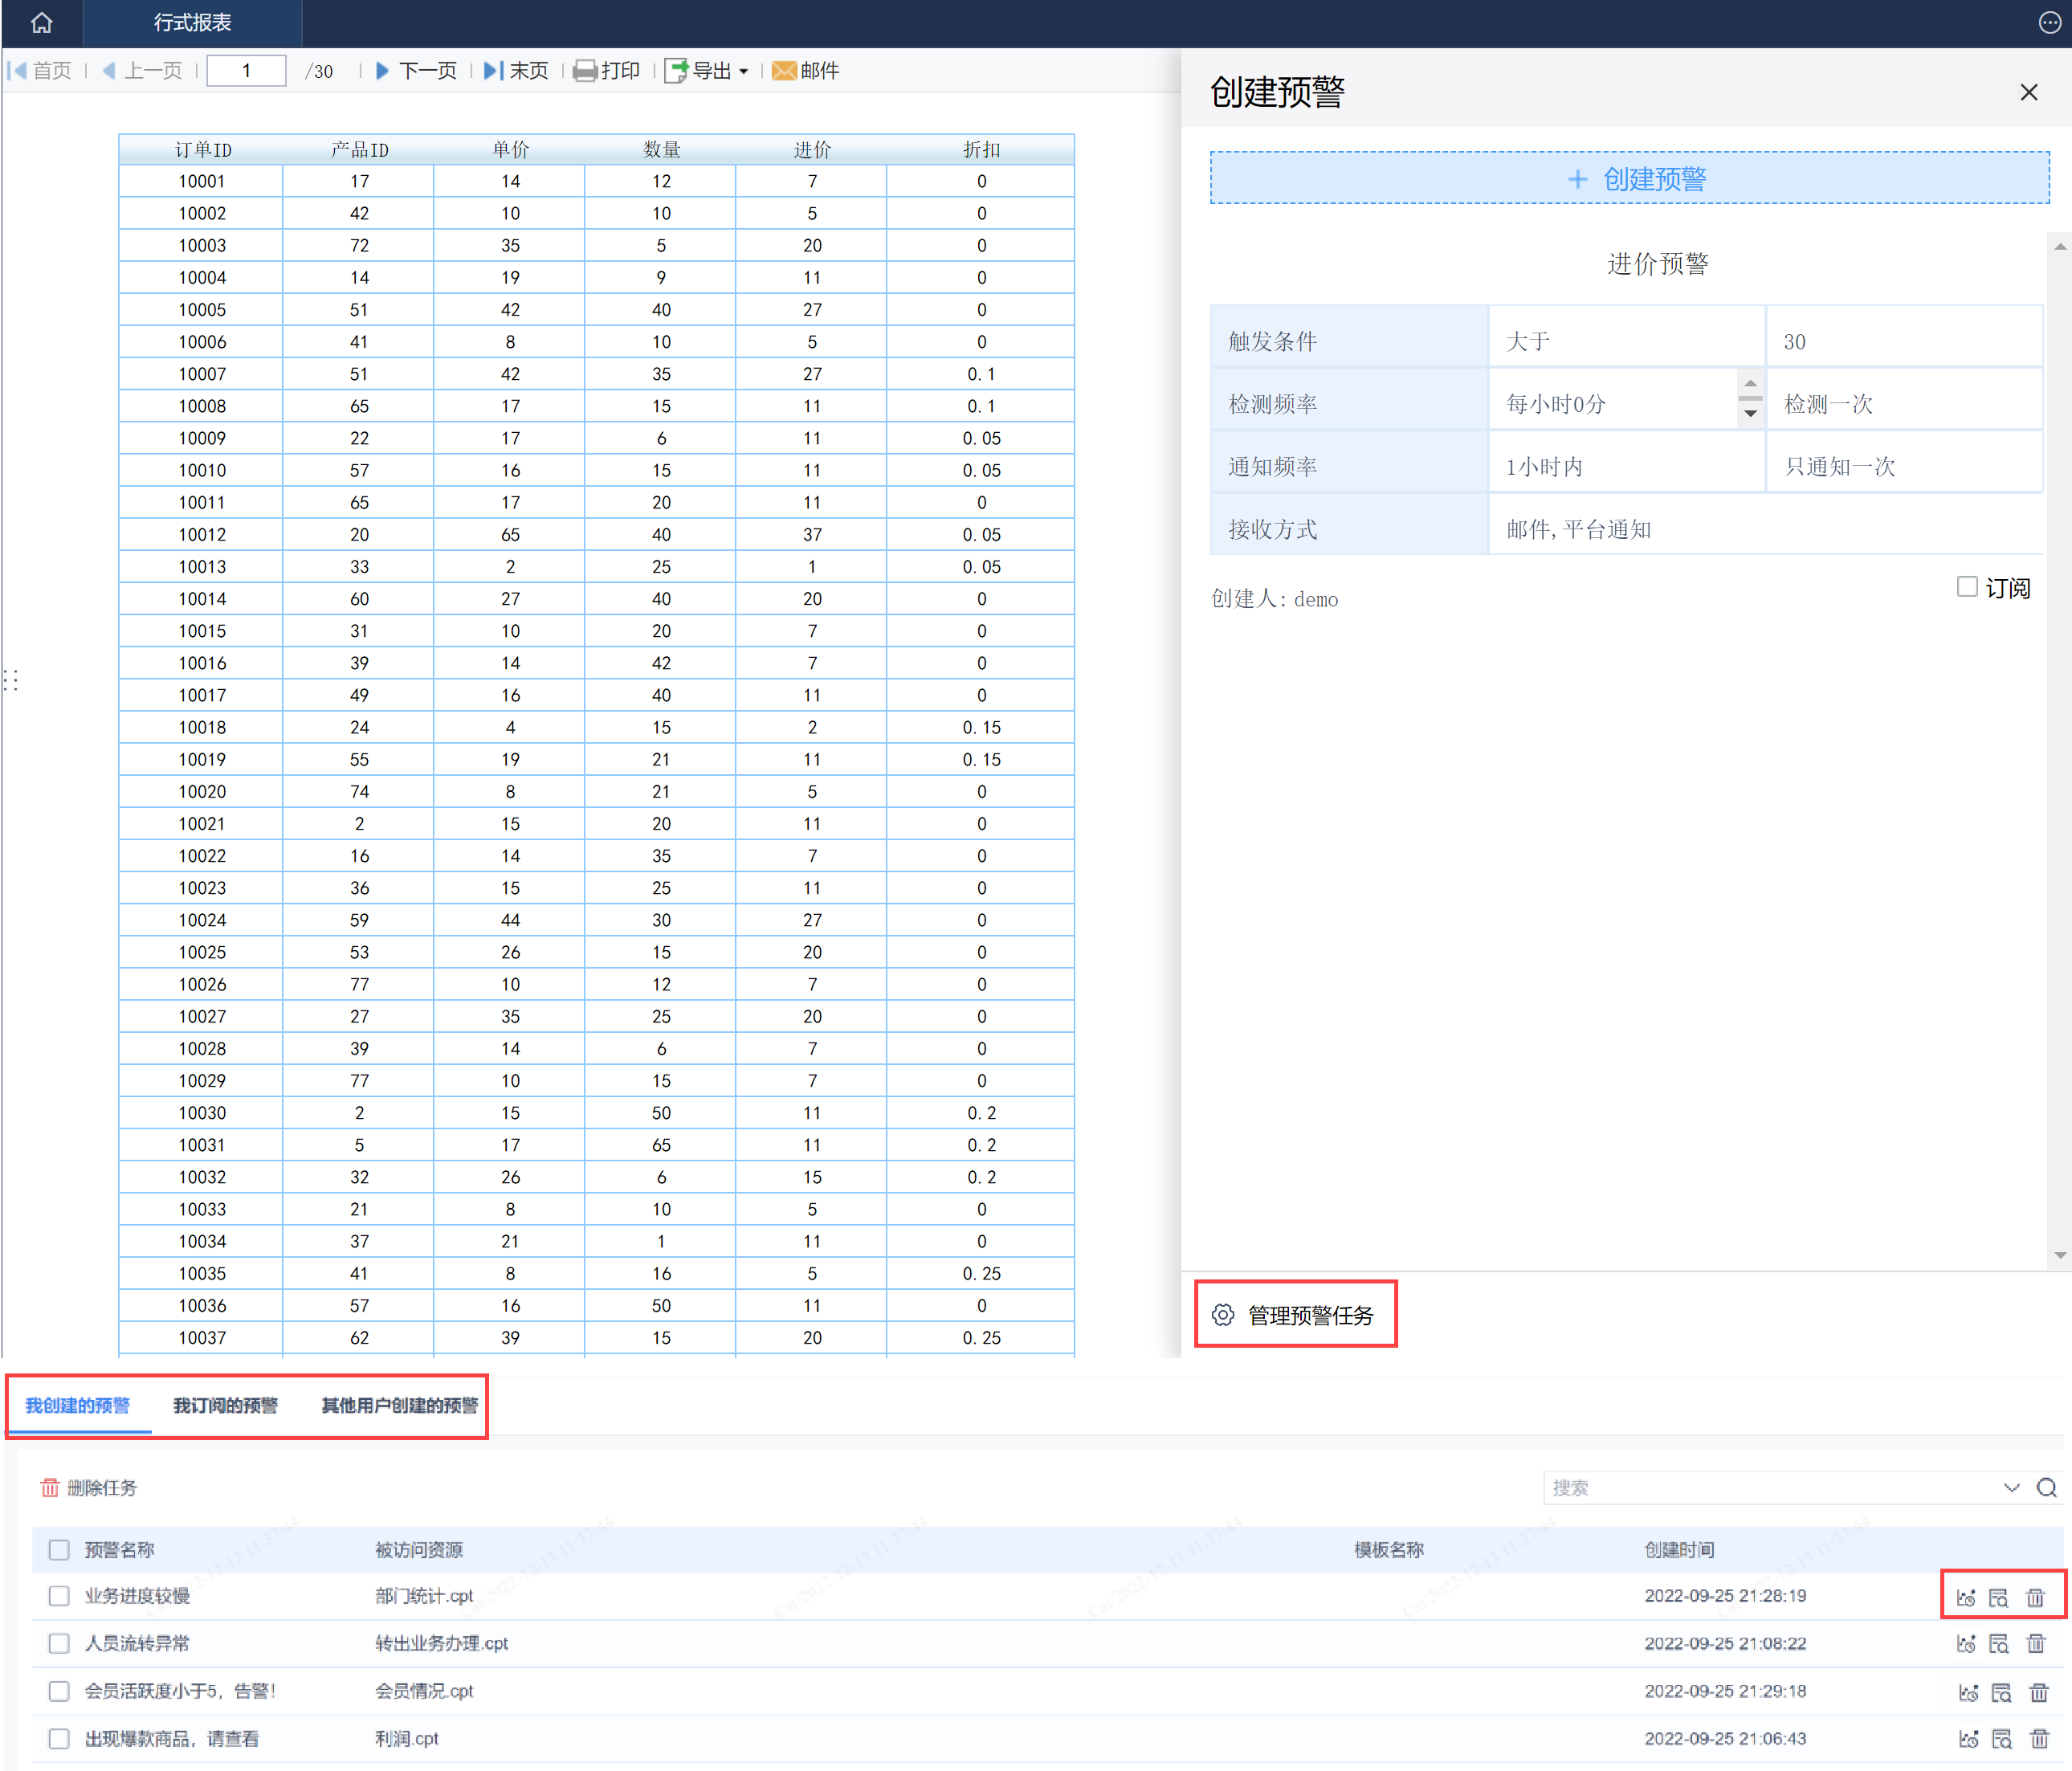Enable the 订阅 checkbox
This screenshot has height=1771, width=2072.
point(1967,587)
